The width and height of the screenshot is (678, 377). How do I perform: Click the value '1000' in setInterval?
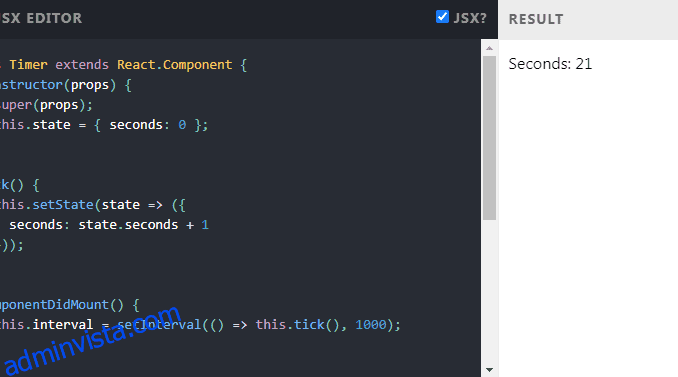click(371, 325)
